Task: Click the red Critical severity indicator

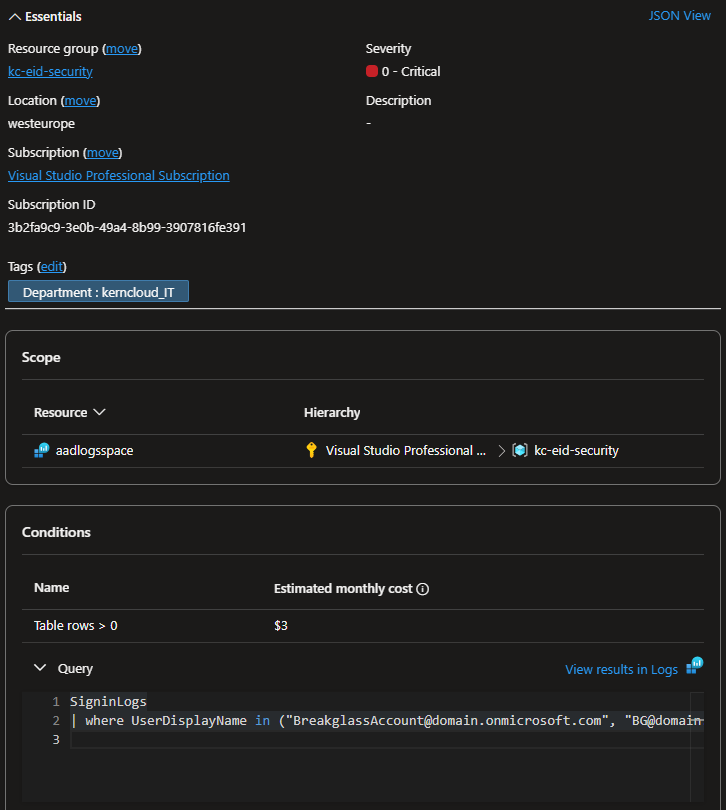Action: point(372,72)
